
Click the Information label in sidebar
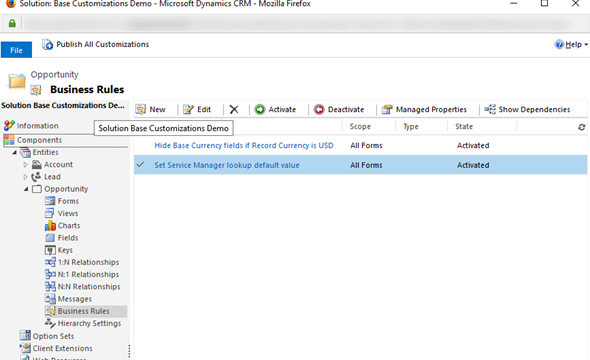38,126
